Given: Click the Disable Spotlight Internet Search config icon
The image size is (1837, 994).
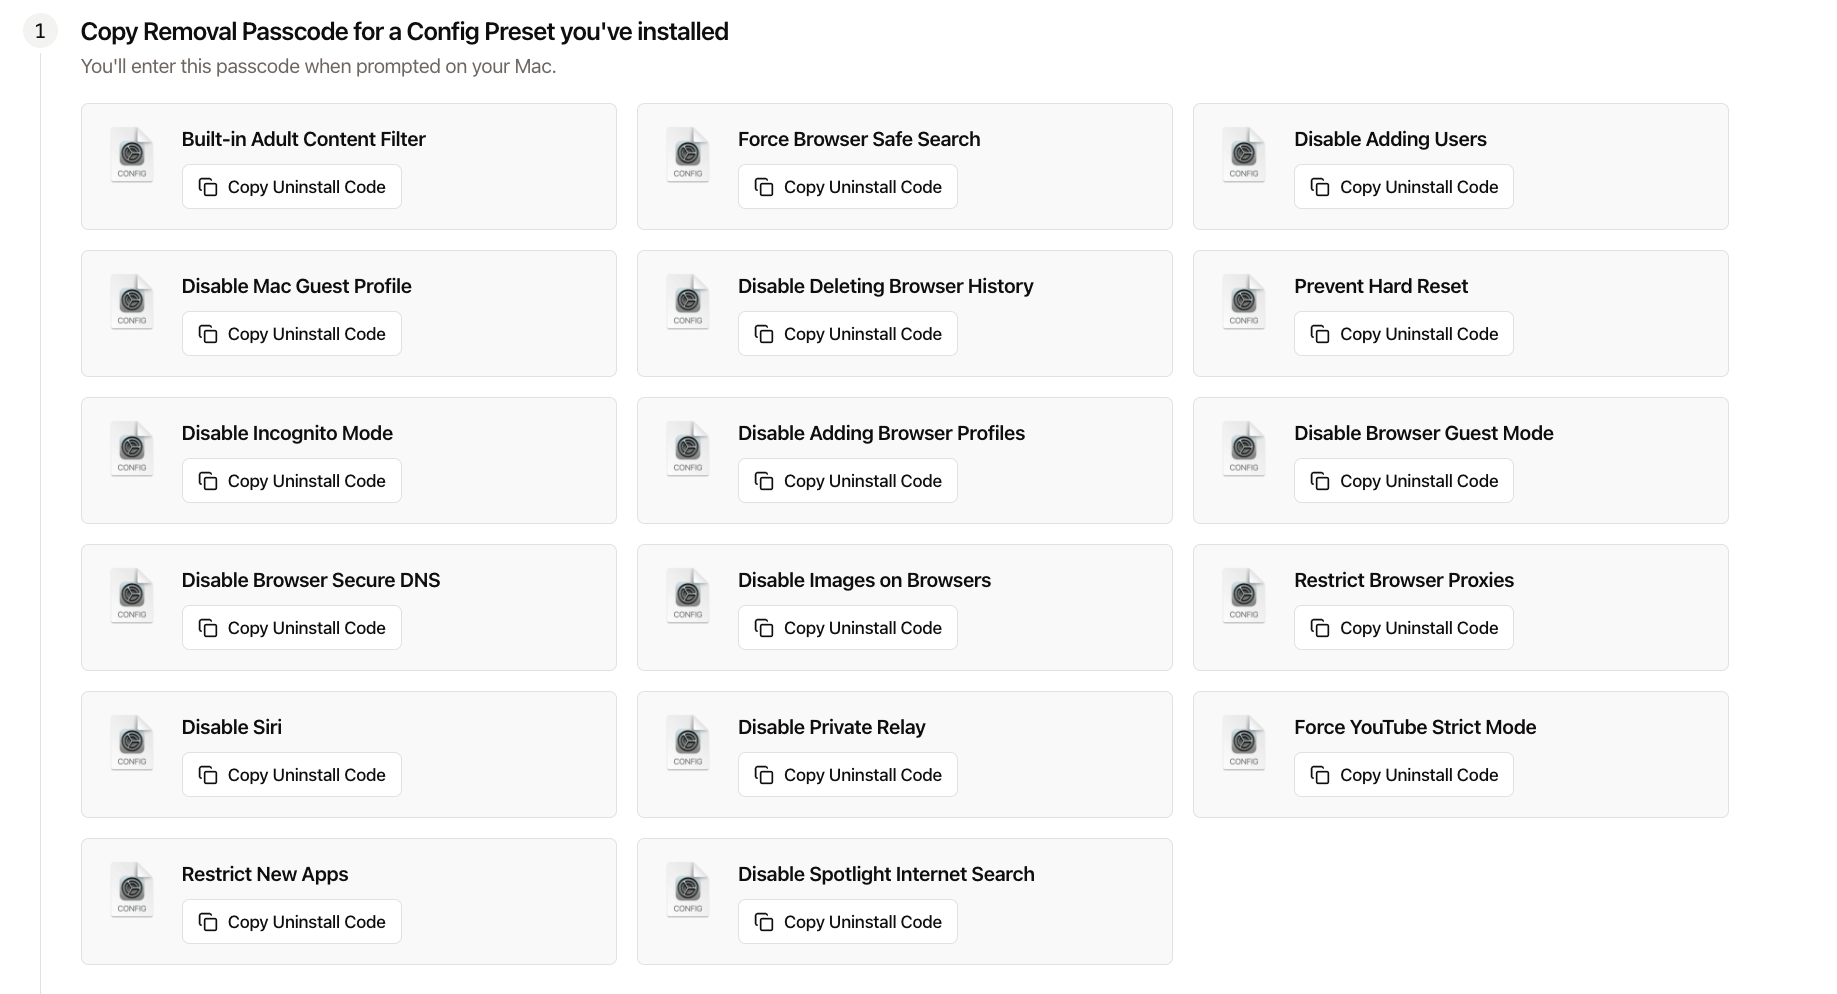Looking at the screenshot, I should pos(688,890).
